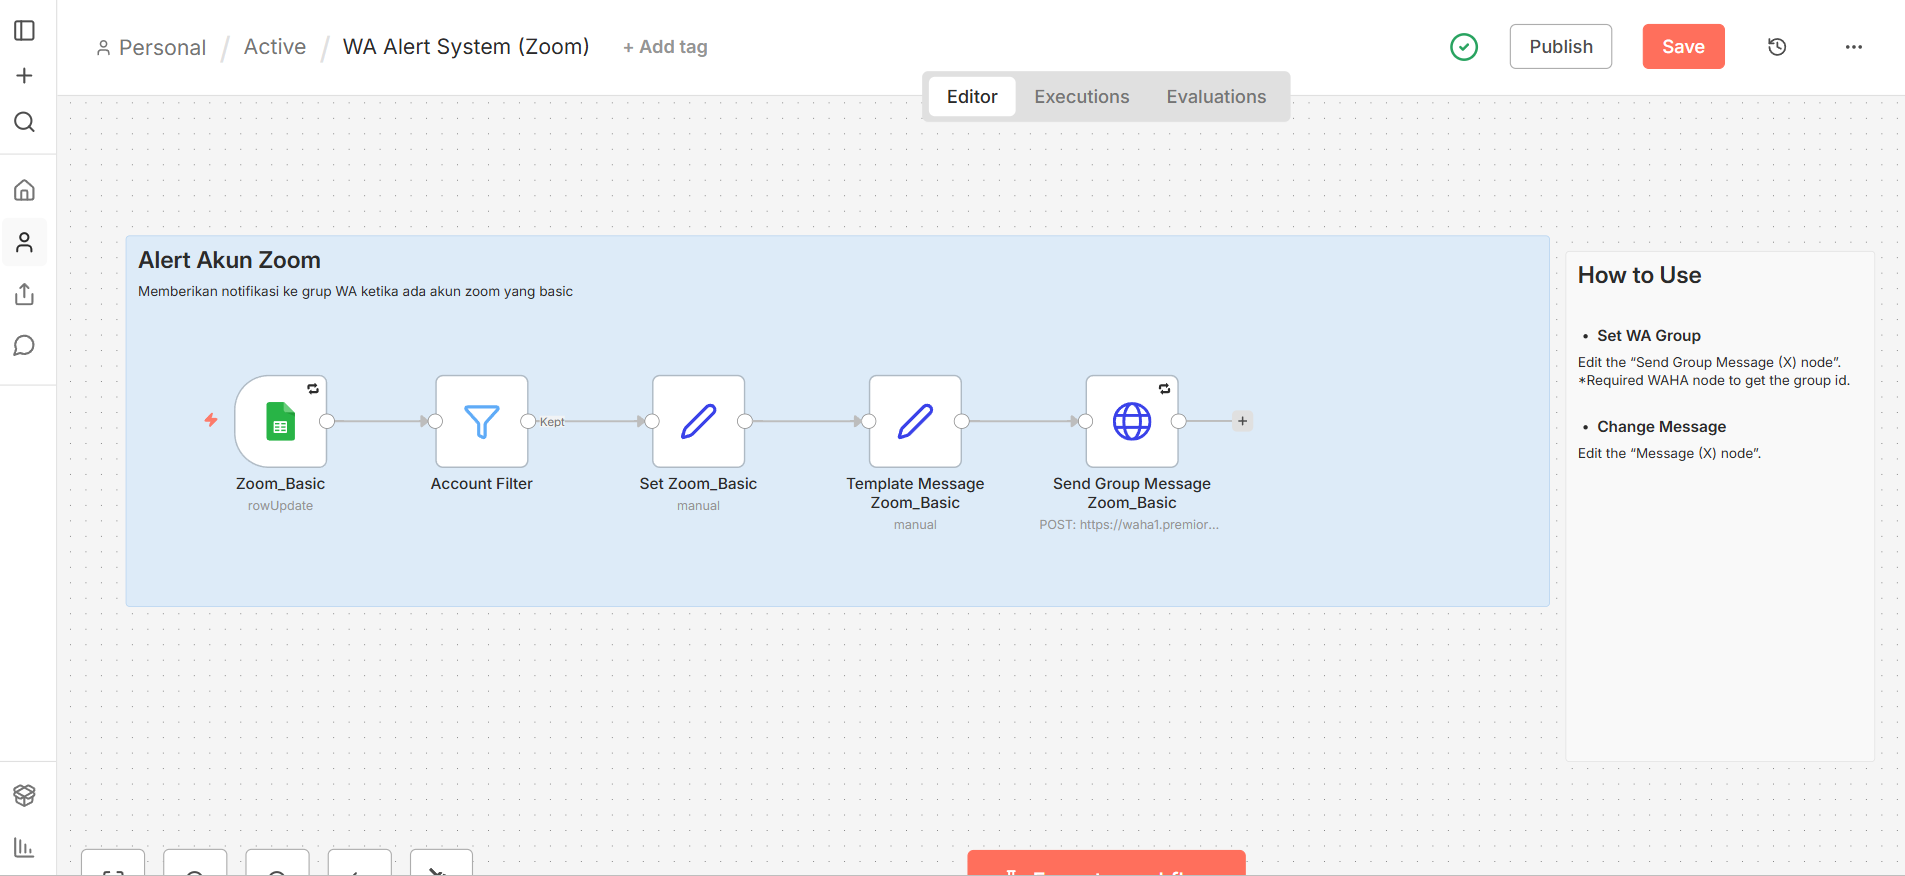This screenshot has height=876, width=1905.
Task: Open the insights bar chart icon
Action: (x=25, y=847)
